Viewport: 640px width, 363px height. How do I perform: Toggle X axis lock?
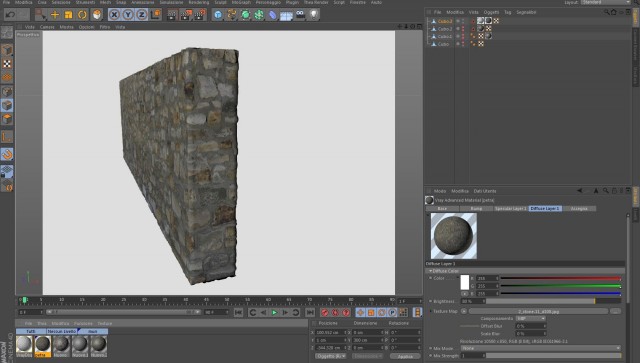click(x=114, y=15)
